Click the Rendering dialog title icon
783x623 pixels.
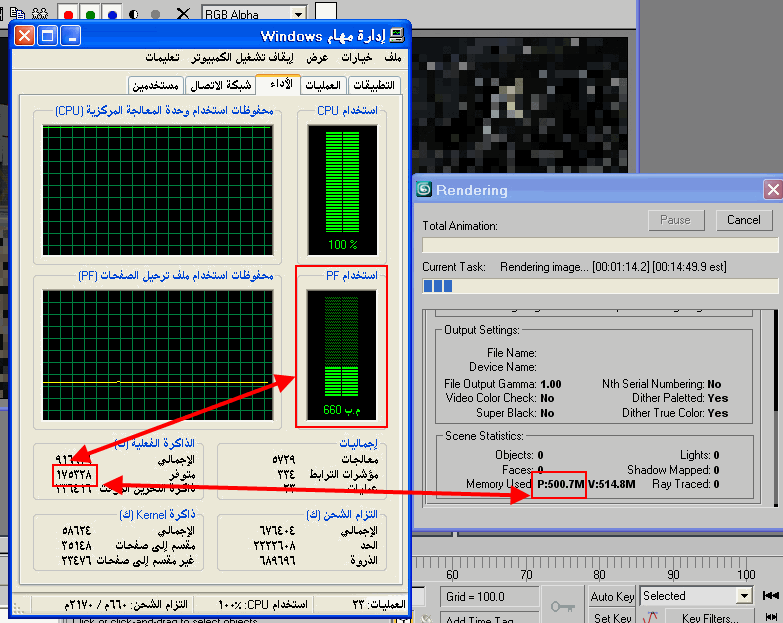(x=424, y=189)
